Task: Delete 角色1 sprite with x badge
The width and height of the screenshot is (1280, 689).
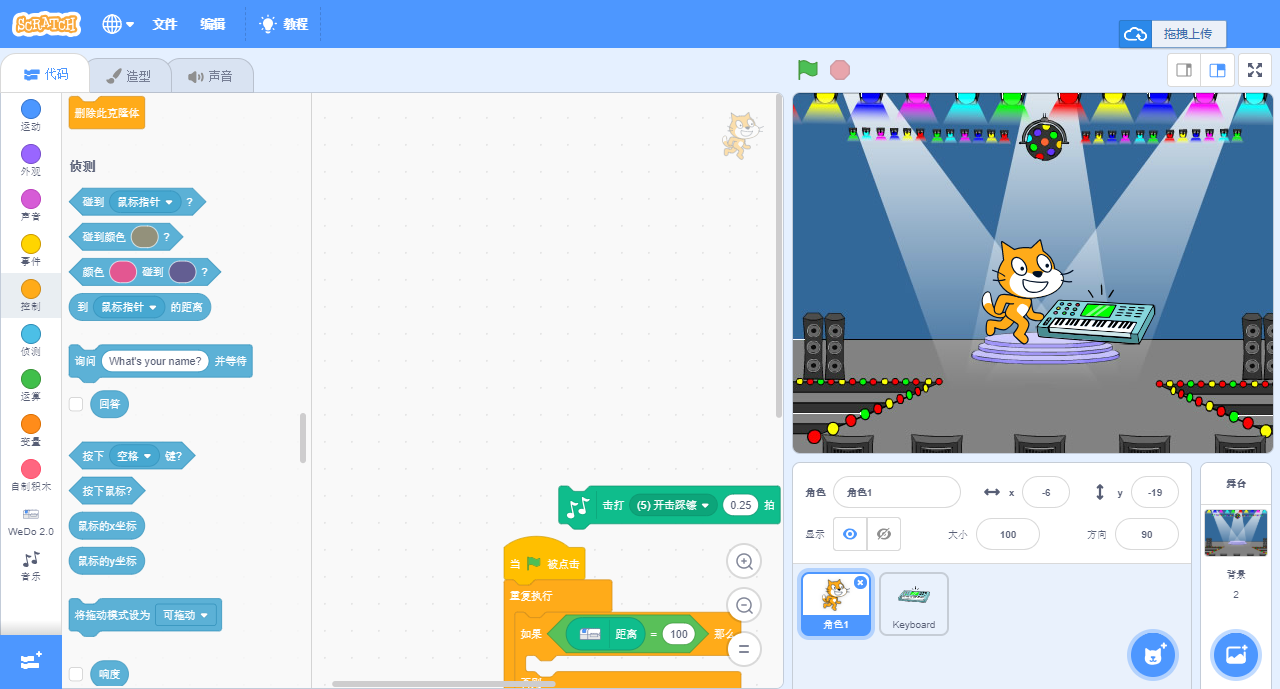Action: click(x=860, y=582)
